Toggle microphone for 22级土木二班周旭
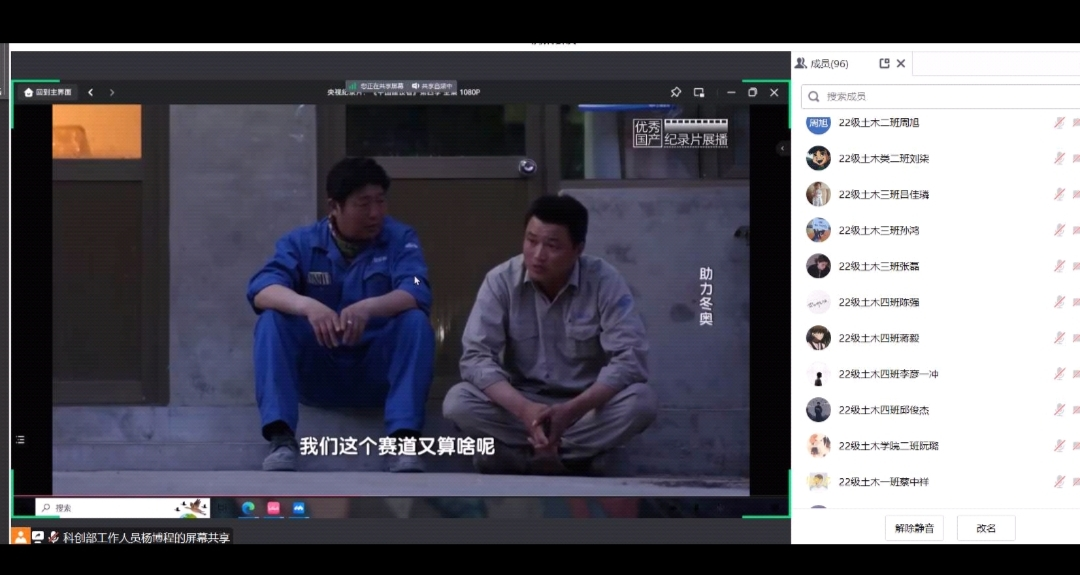Viewport: 1080px width, 575px height. tap(1059, 122)
